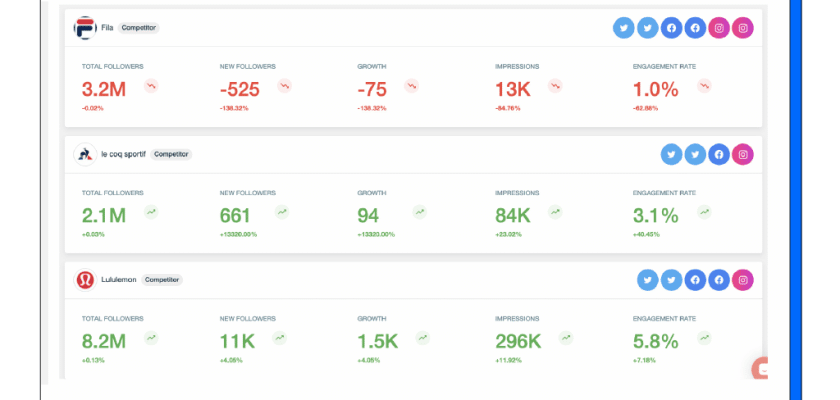Open the chat widget in bottom corner
Screen dimensions: 840x400
[762, 369]
